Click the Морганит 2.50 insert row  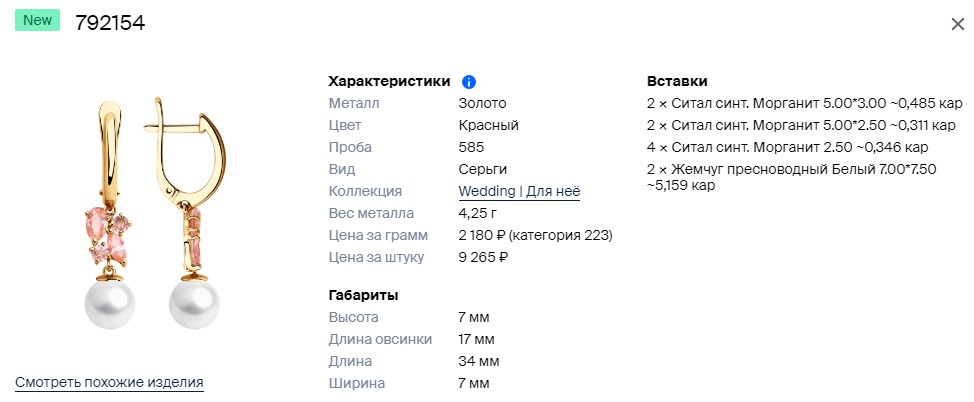point(787,147)
